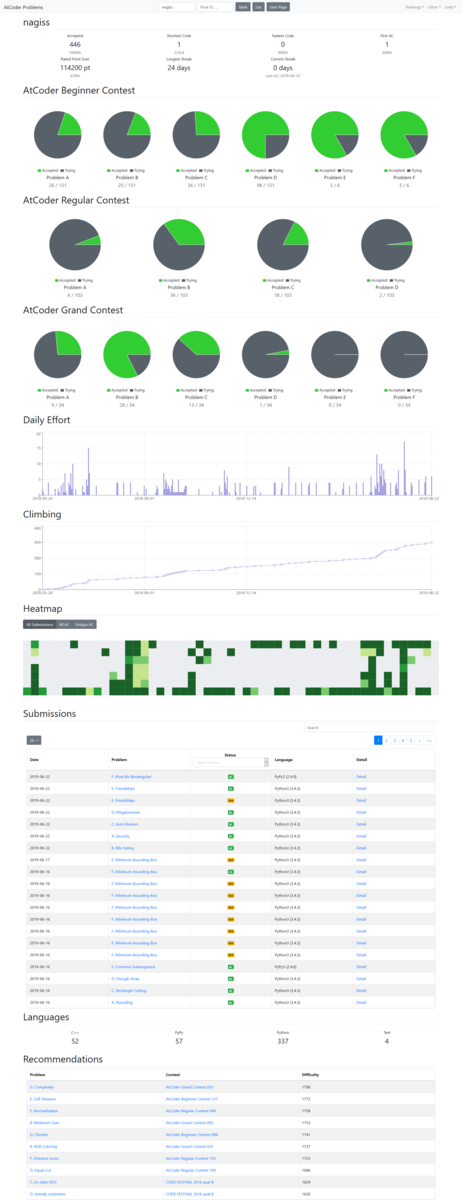
Task: Toggle Accepted legend under Regular Contest Problem B
Action: [x=169, y=280]
